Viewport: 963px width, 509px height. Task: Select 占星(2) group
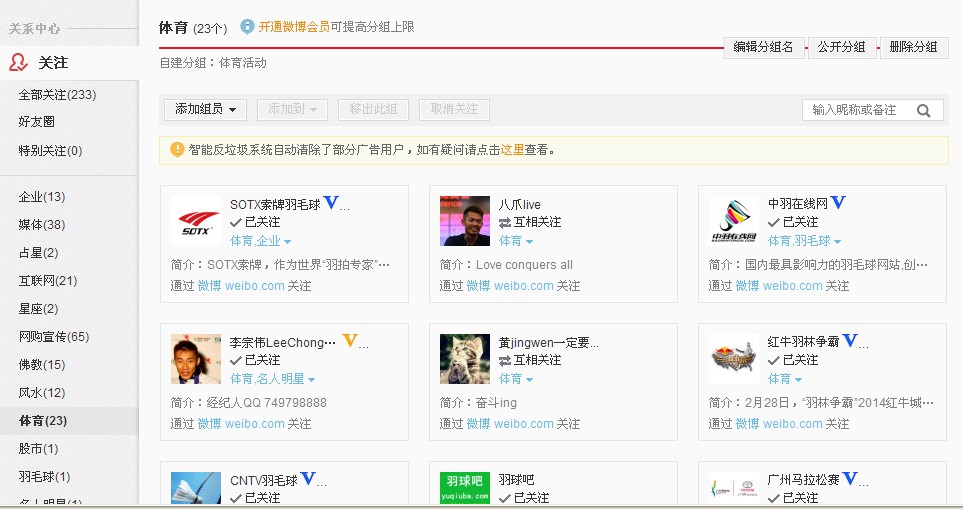39,253
